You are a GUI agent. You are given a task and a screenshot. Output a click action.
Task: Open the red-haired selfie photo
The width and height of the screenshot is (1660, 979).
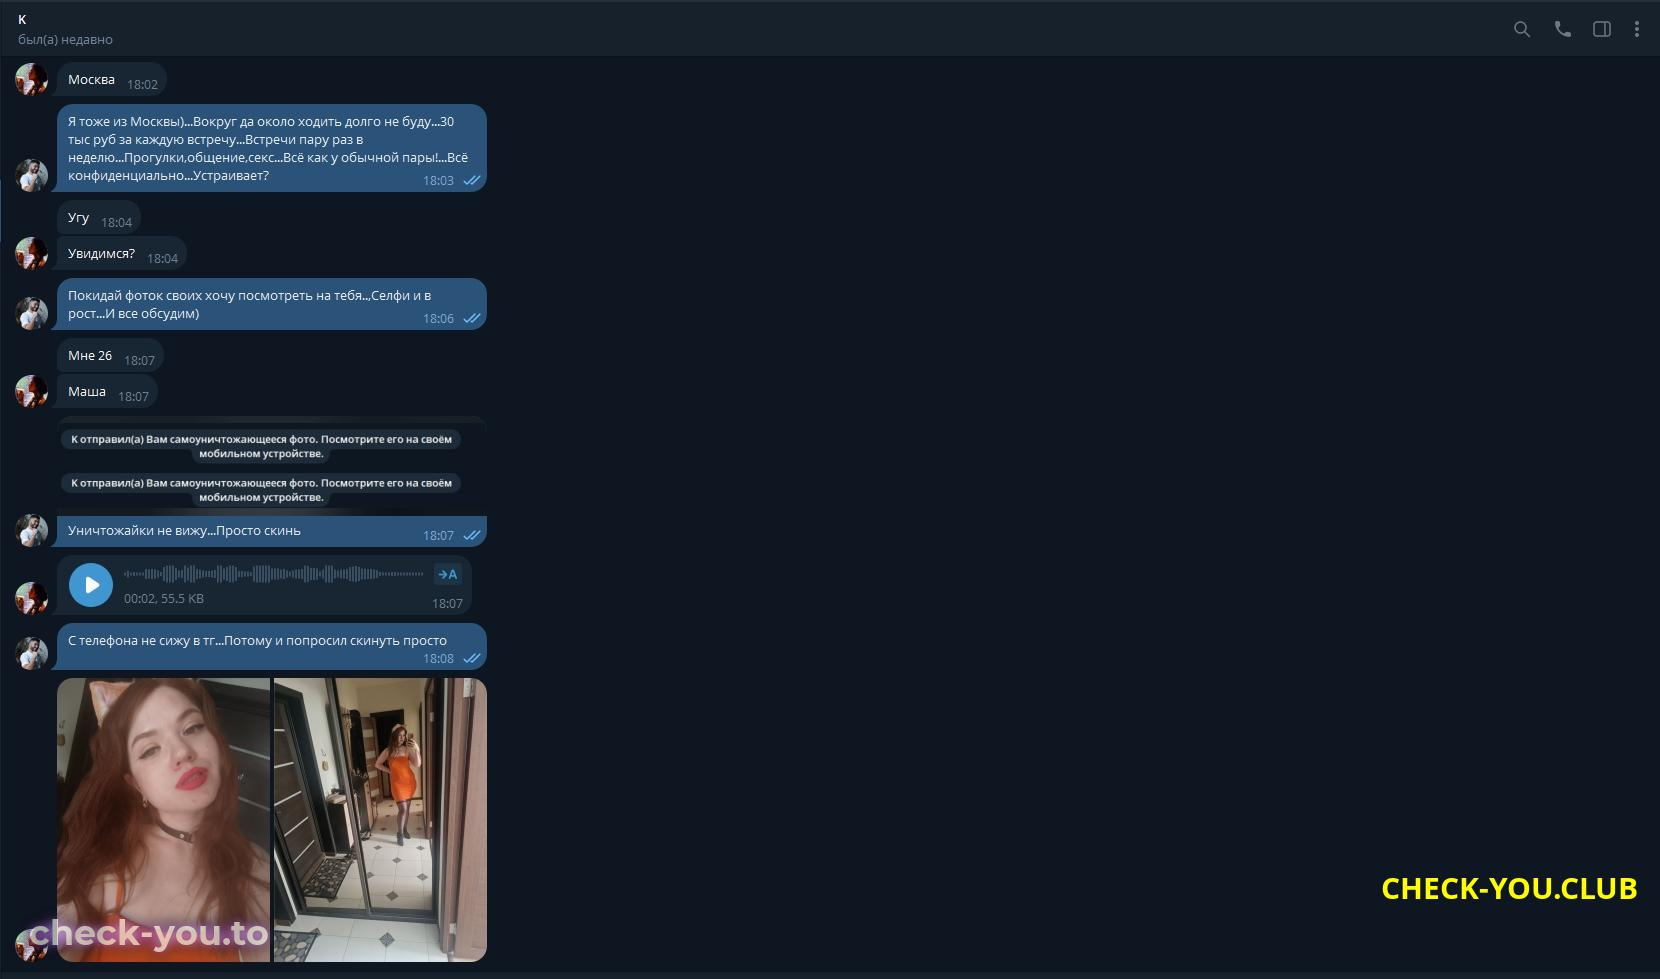point(163,820)
